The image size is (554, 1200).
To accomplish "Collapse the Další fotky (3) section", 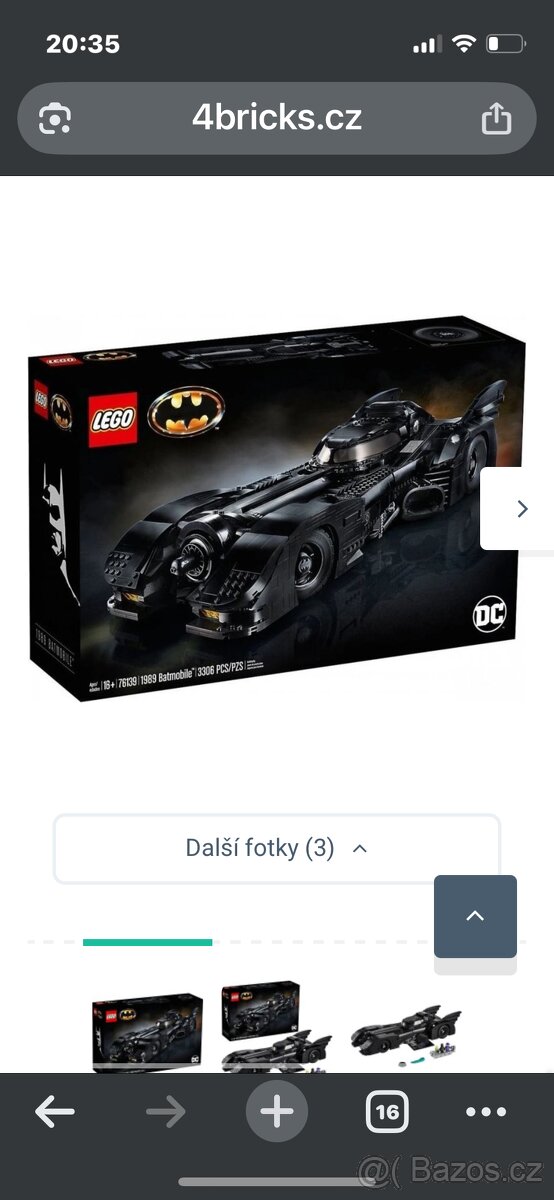I will pyautogui.click(x=277, y=849).
